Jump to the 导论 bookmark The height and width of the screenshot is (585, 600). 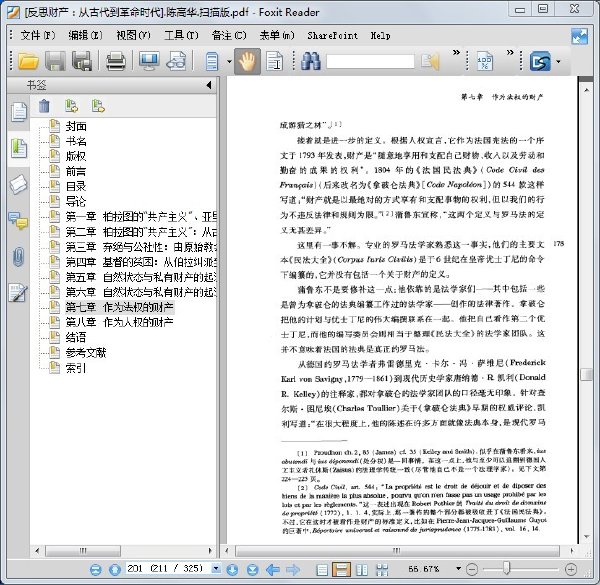[76, 201]
